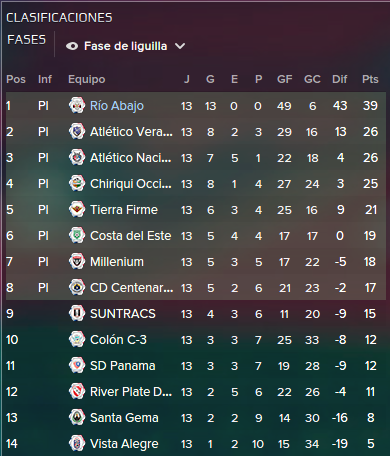
Task: Open the Costa del Este team link
Action: 131,236
